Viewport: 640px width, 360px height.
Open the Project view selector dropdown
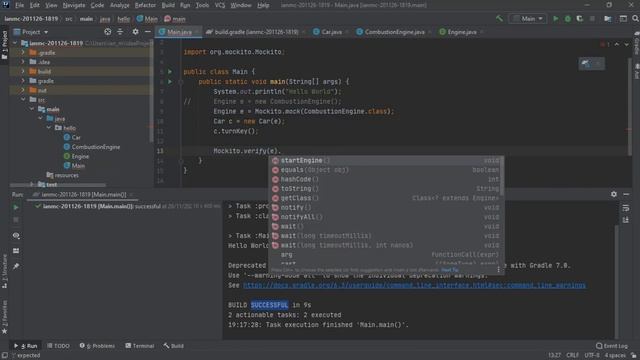coord(31,32)
